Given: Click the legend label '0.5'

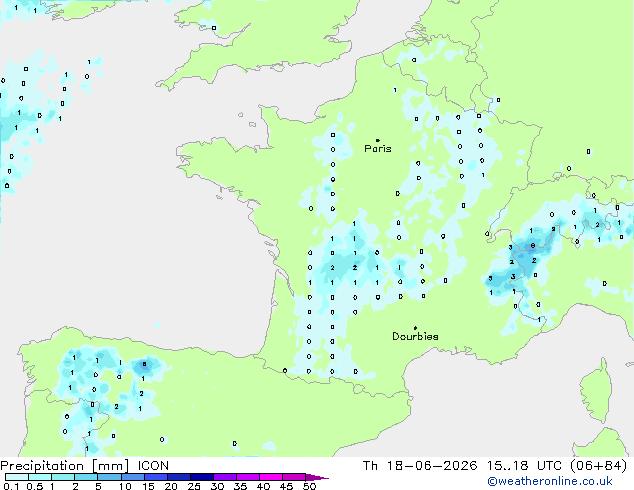Looking at the screenshot, I should click(35, 486).
